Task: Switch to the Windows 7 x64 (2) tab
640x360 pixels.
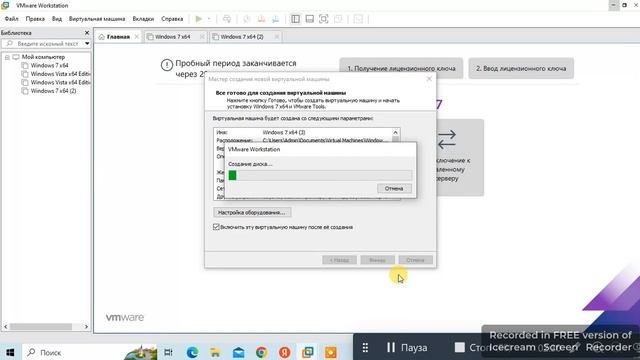Action: click(242, 37)
